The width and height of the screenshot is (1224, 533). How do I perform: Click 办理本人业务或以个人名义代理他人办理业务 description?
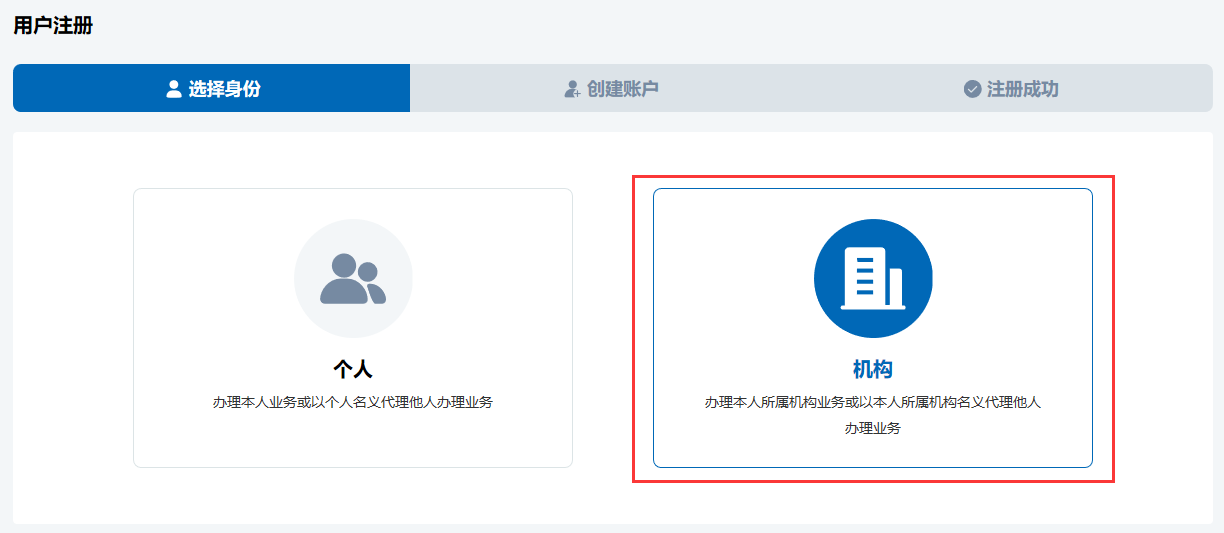(353, 402)
